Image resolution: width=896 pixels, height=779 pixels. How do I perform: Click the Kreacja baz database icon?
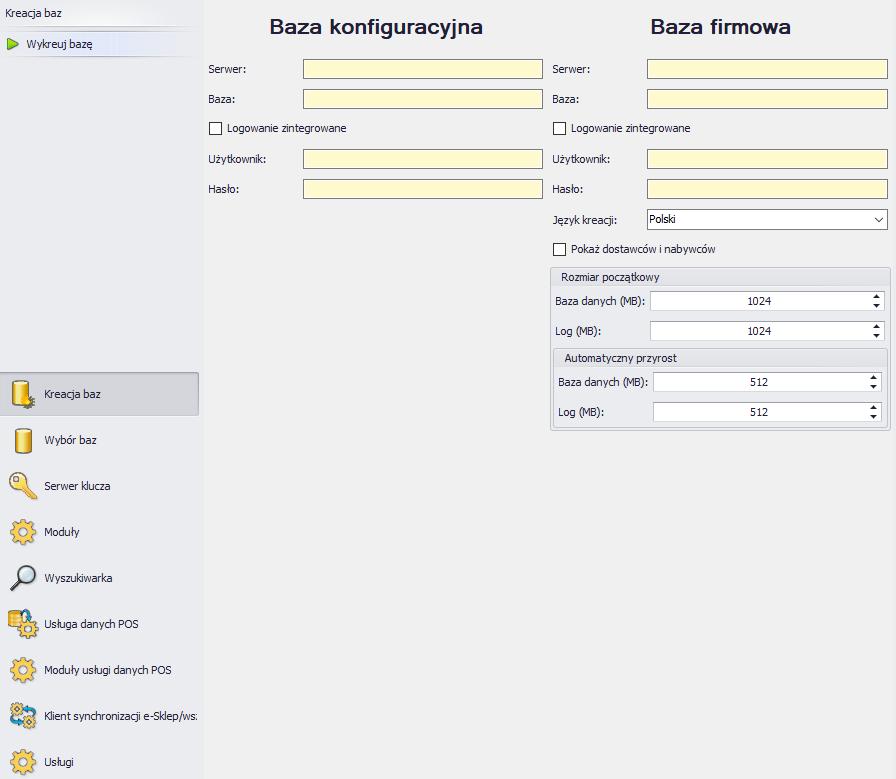click(23, 394)
